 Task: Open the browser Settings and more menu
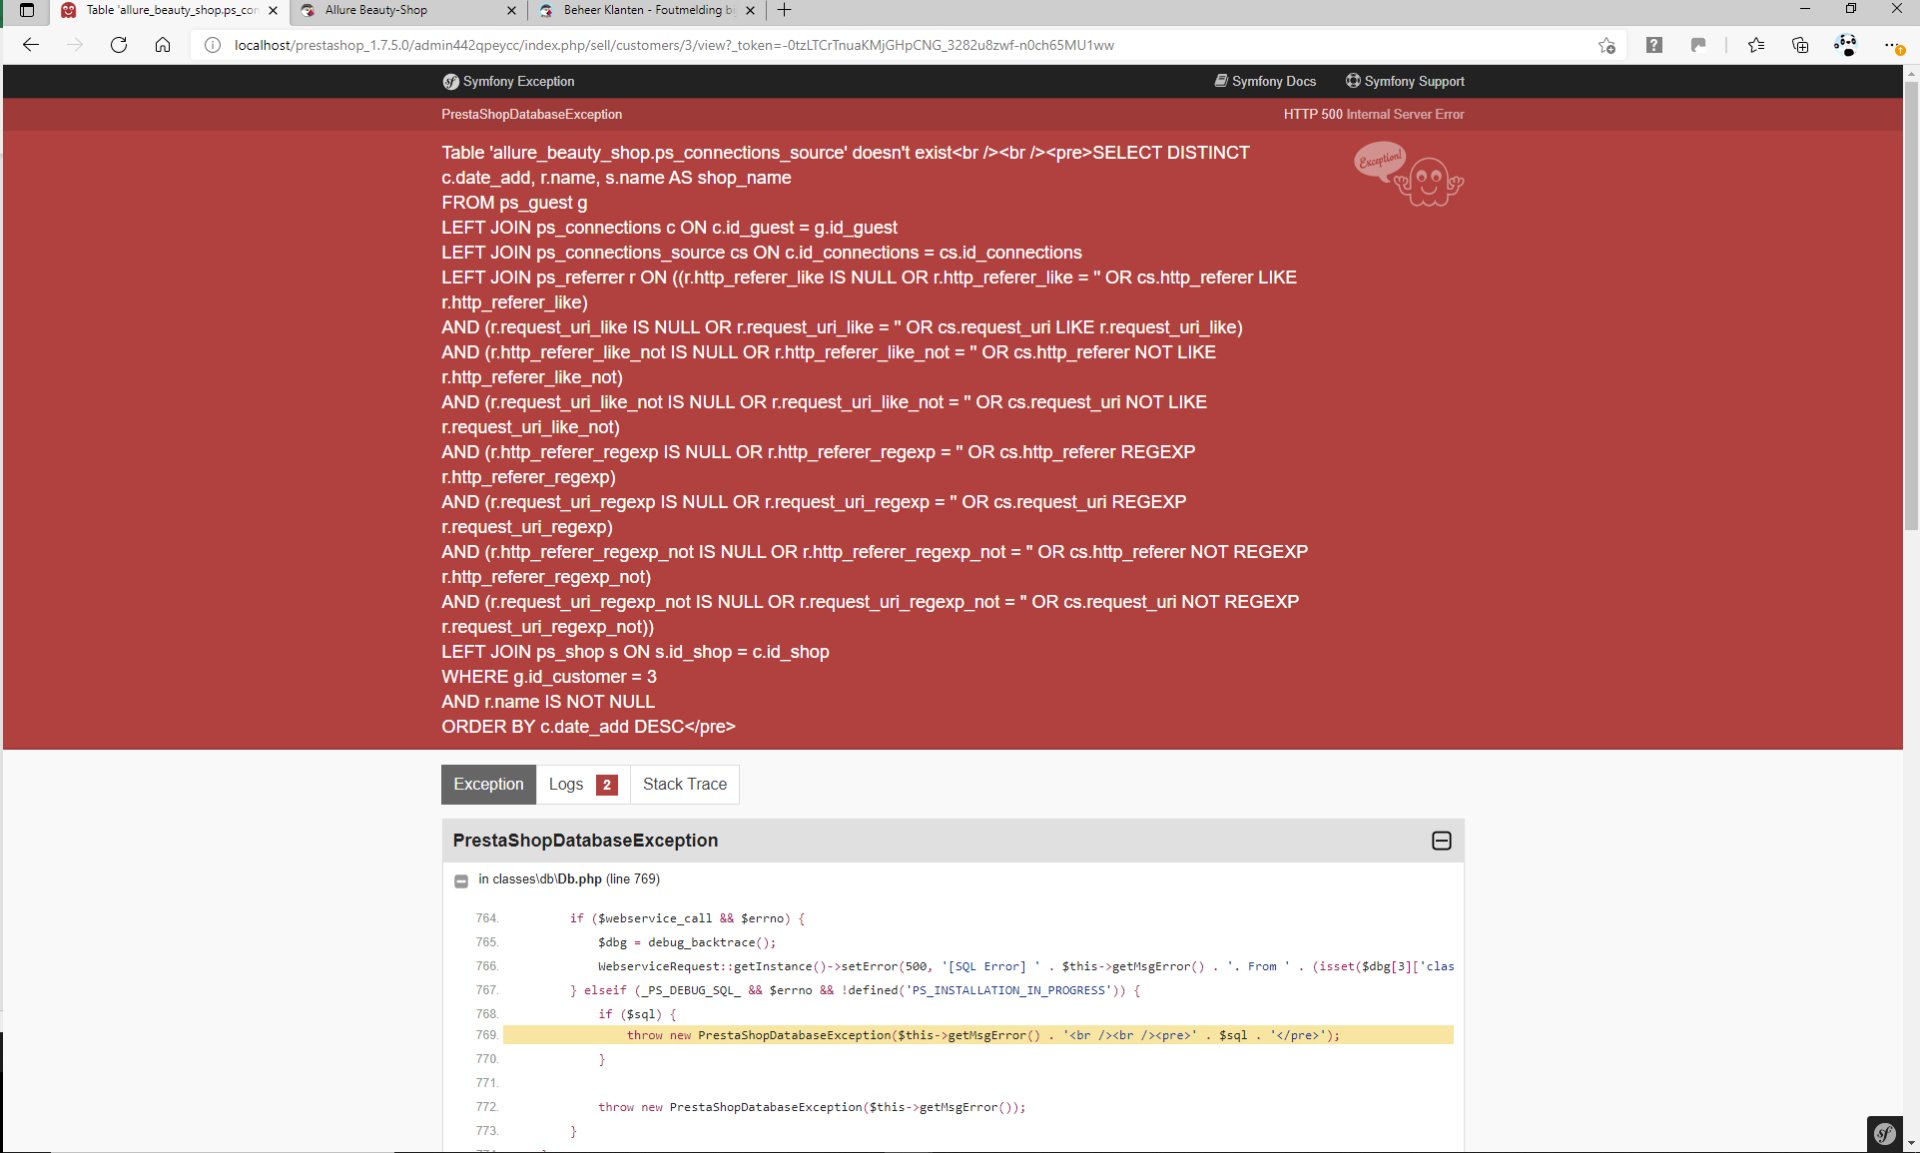[1891, 45]
